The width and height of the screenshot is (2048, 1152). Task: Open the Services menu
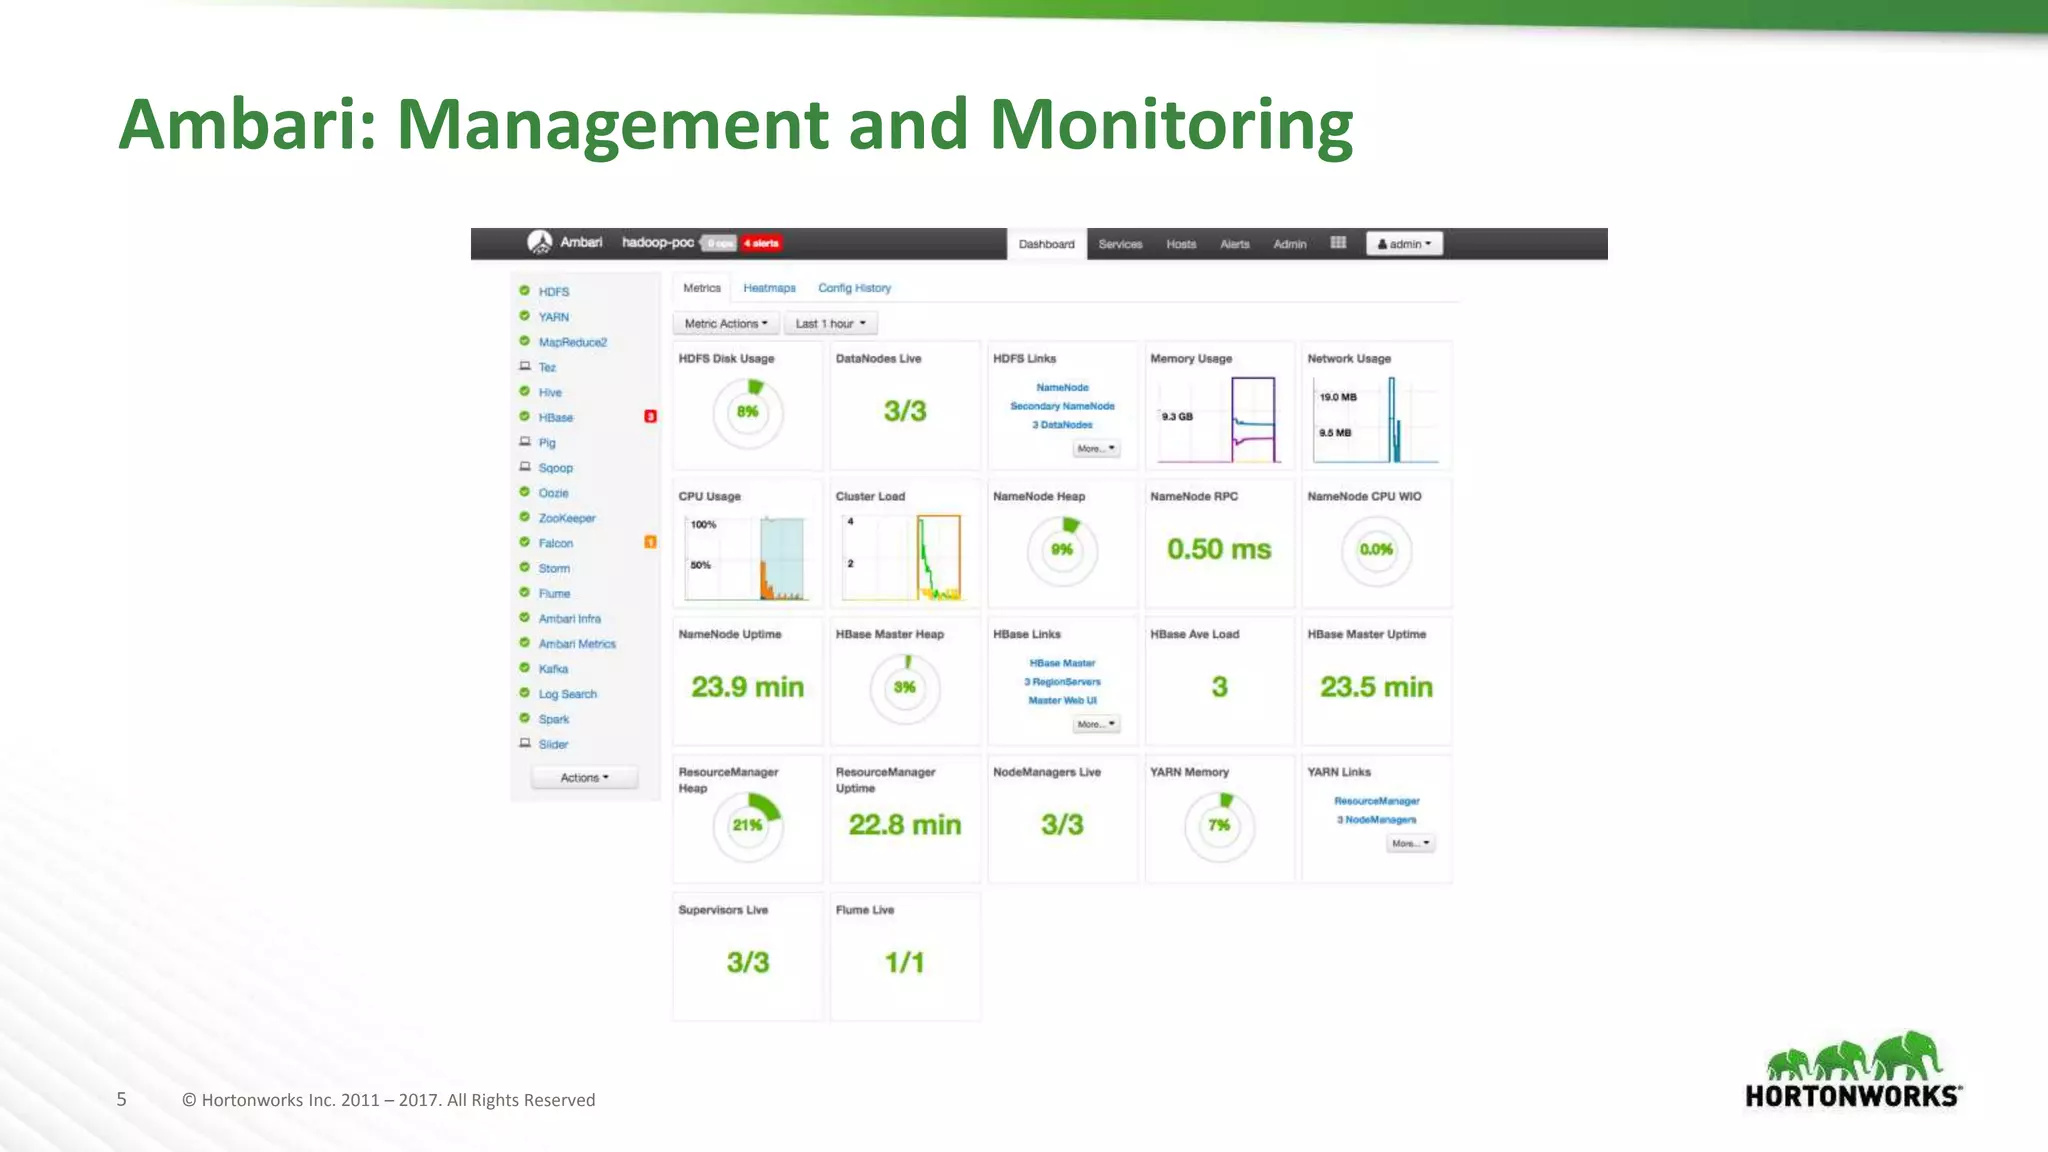1120,244
